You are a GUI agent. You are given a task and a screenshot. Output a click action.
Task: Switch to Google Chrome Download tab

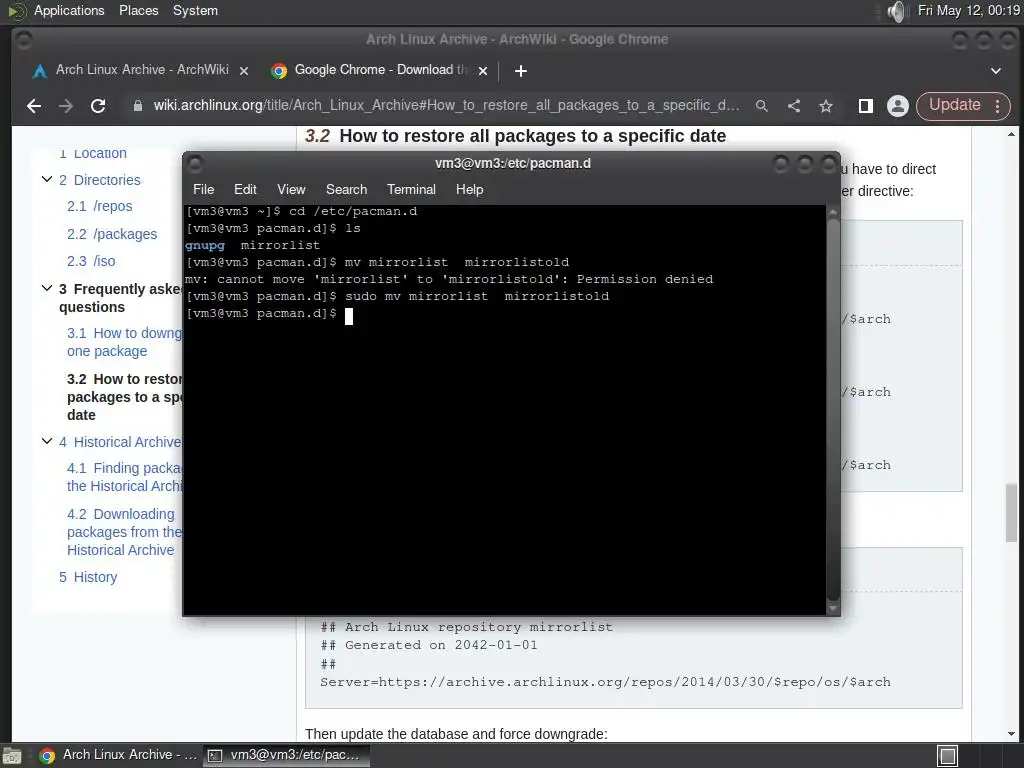pyautogui.click(x=380, y=70)
